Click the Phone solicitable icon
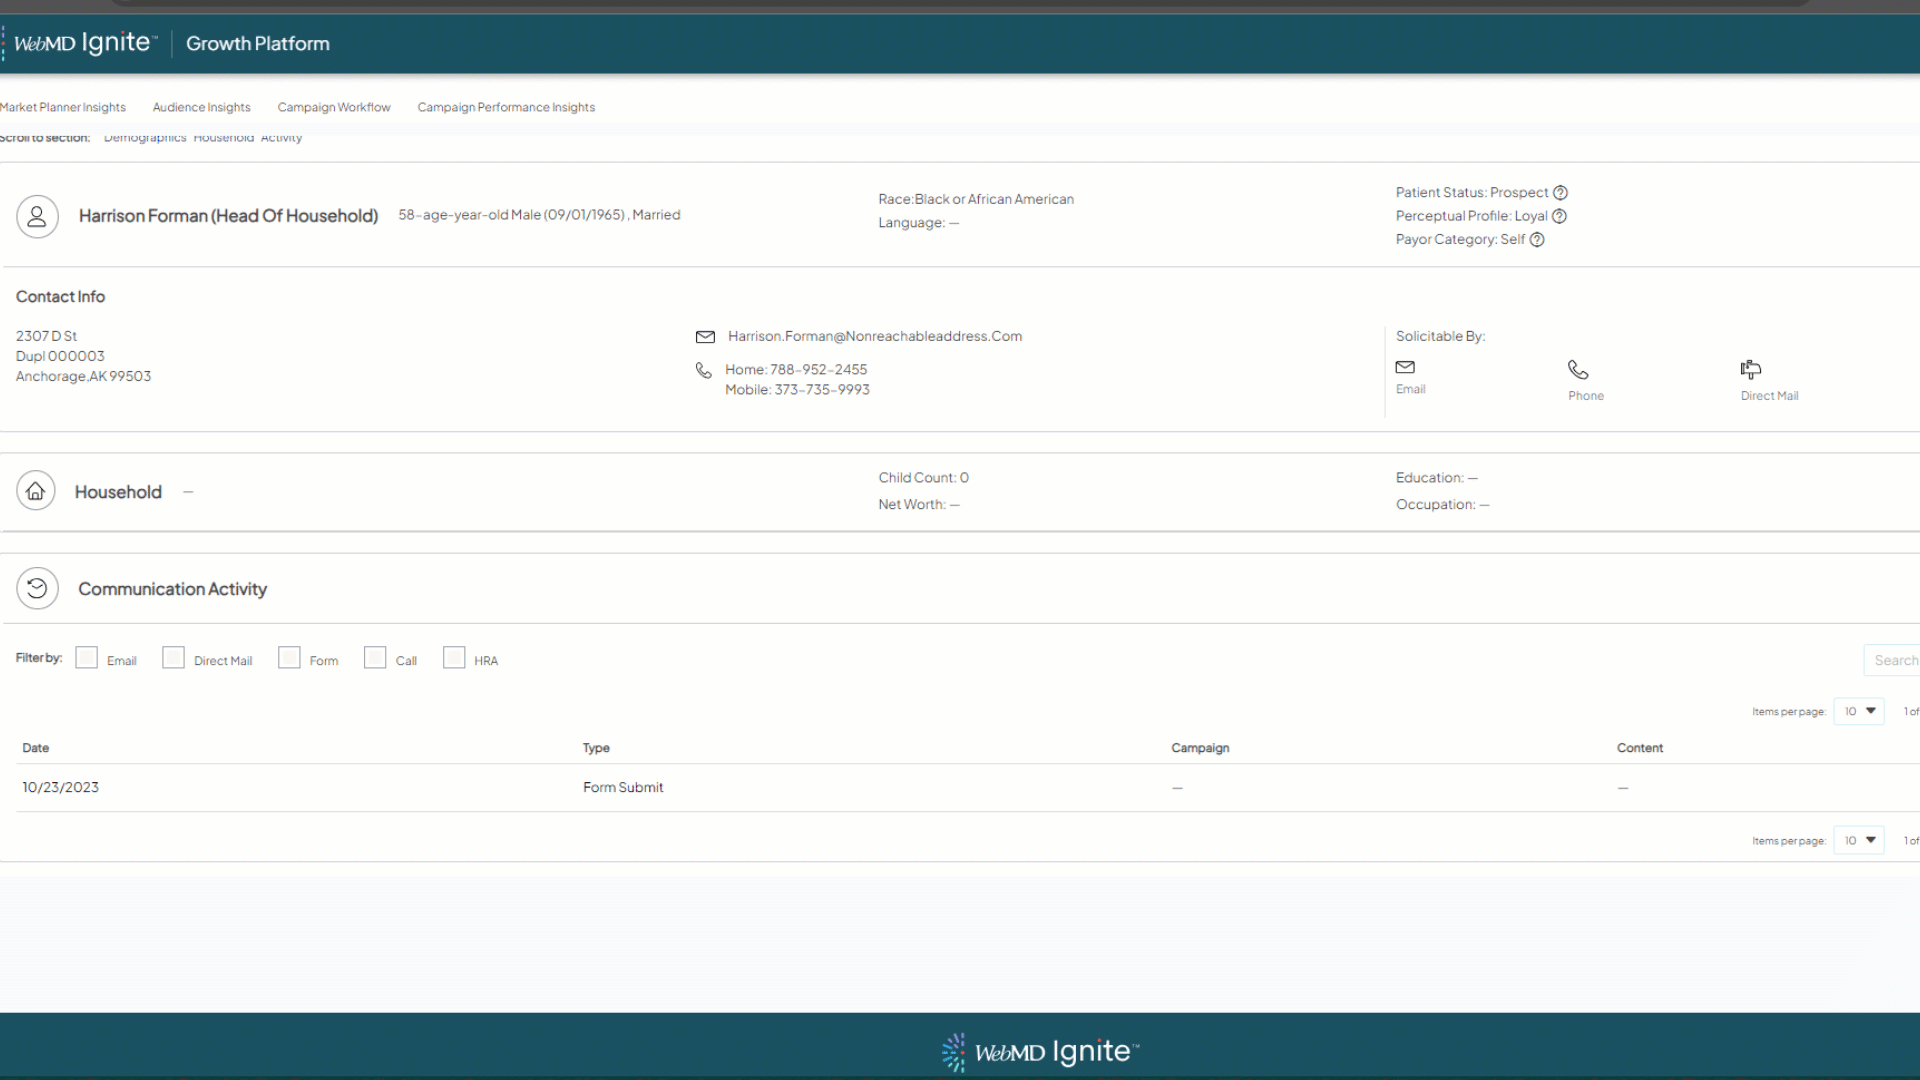The height and width of the screenshot is (1080, 1920). [x=1578, y=369]
